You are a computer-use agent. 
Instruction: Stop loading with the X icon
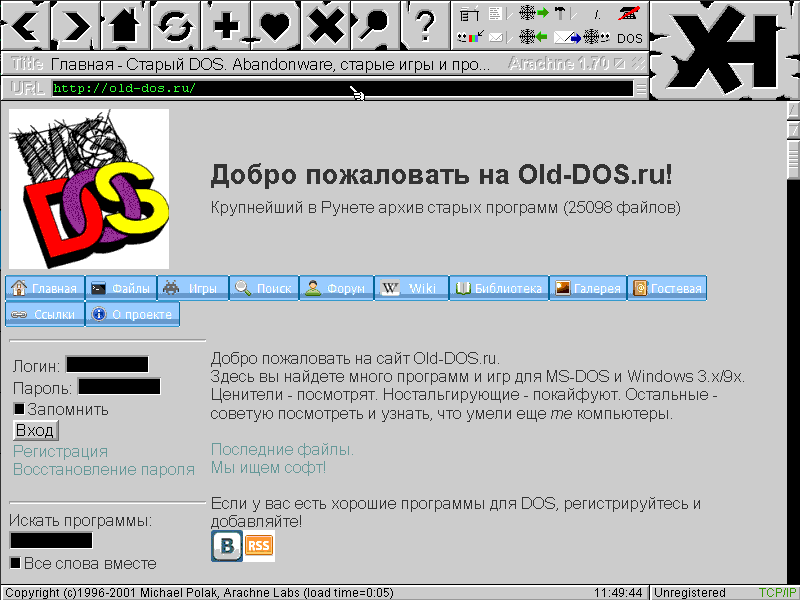pos(325,25)
